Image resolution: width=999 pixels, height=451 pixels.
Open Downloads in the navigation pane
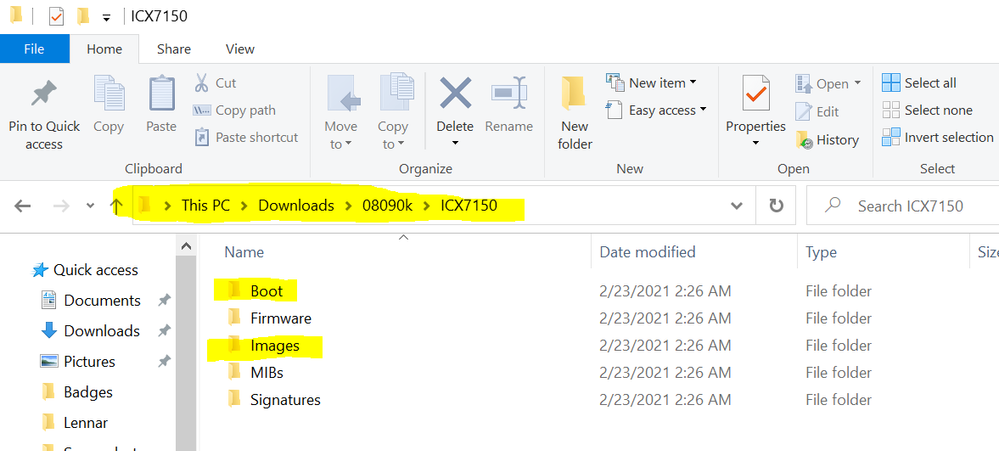click(101, 331)
